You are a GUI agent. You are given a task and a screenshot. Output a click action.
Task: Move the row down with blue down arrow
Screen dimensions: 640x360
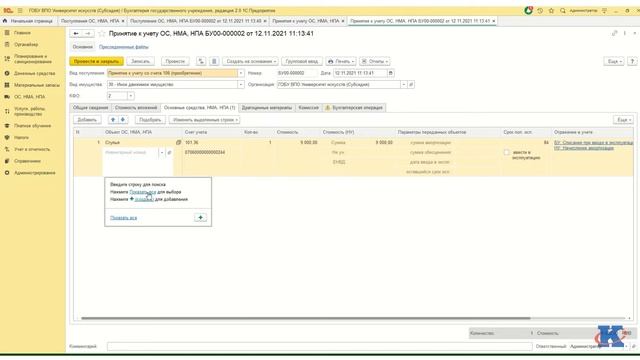pyautogui.click(x=122, y=120)
